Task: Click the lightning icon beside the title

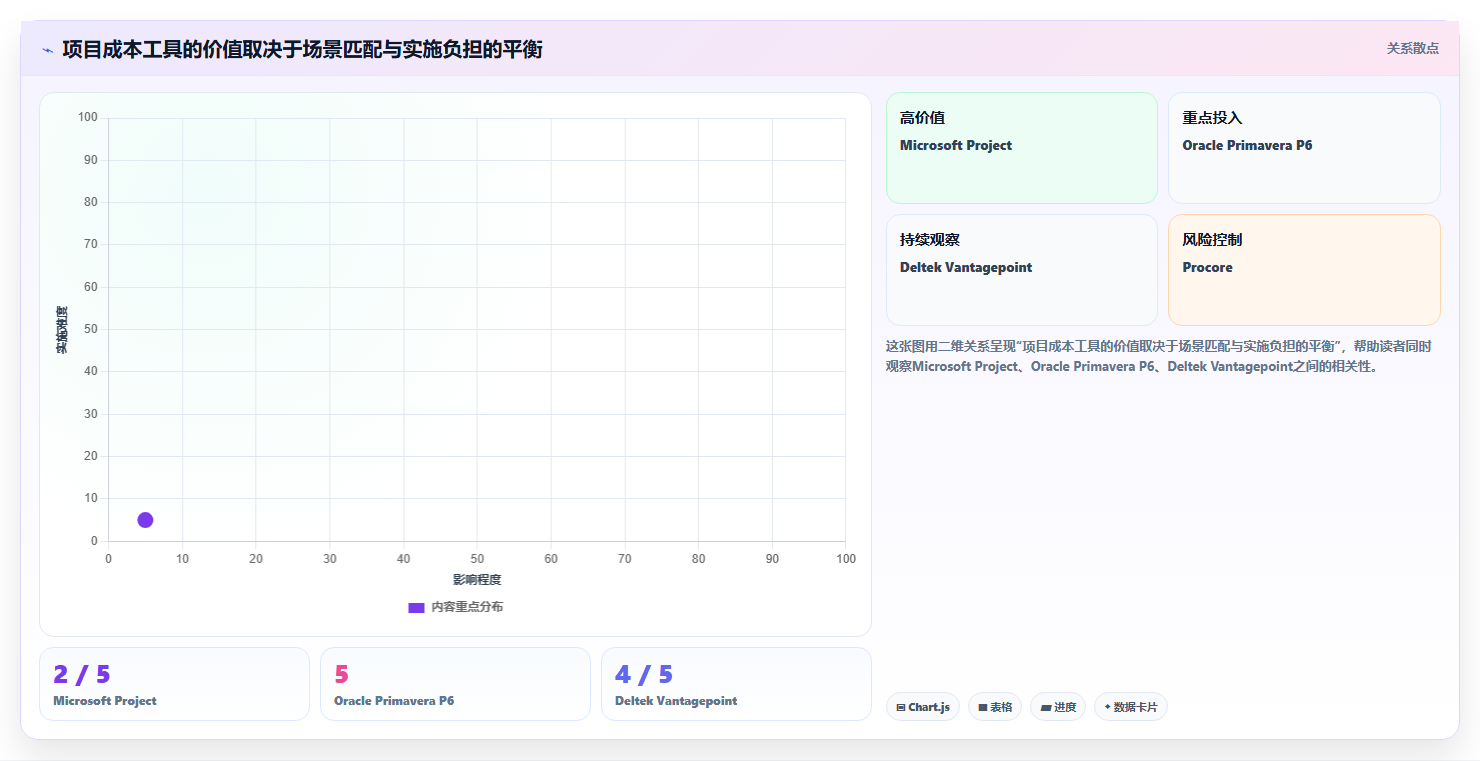Action: pyautogui.click(x=47, y=50)
